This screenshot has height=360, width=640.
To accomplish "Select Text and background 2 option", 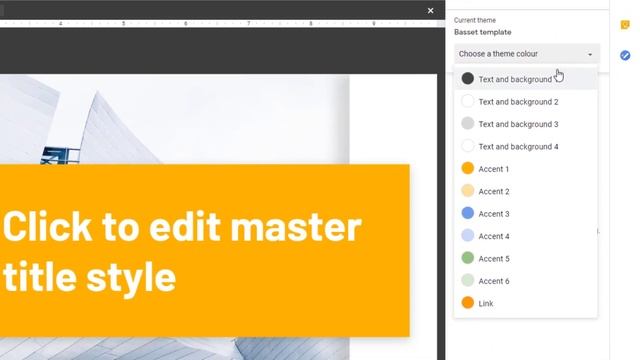I will click(526, 102).
